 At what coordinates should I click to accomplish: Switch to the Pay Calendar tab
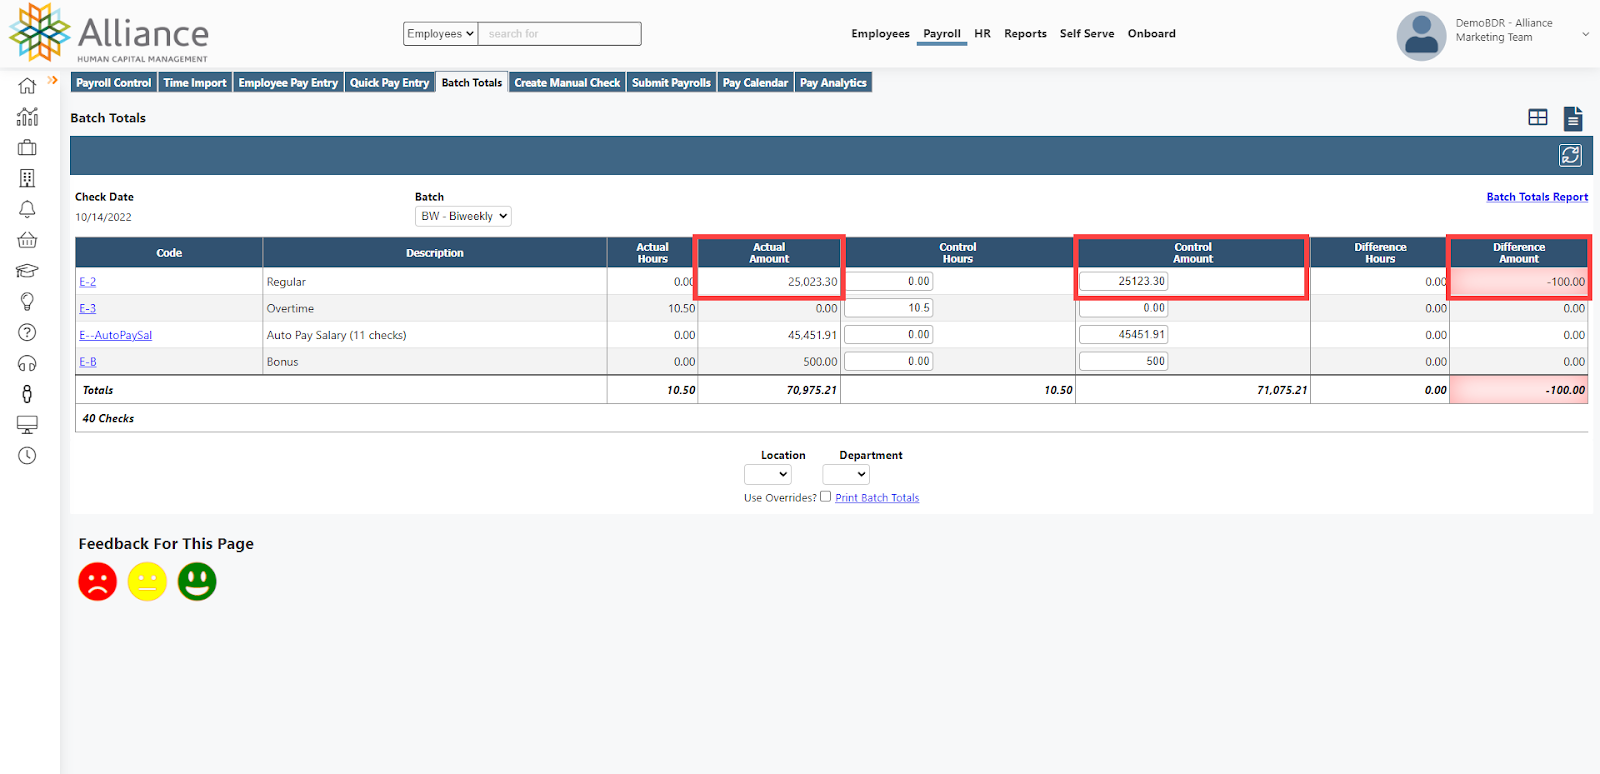[755, 83]
